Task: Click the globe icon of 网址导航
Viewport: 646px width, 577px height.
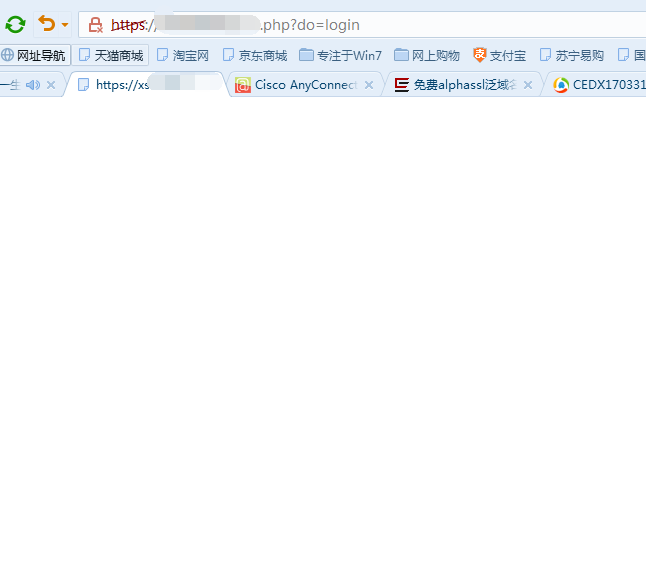Action: point(7,55)
